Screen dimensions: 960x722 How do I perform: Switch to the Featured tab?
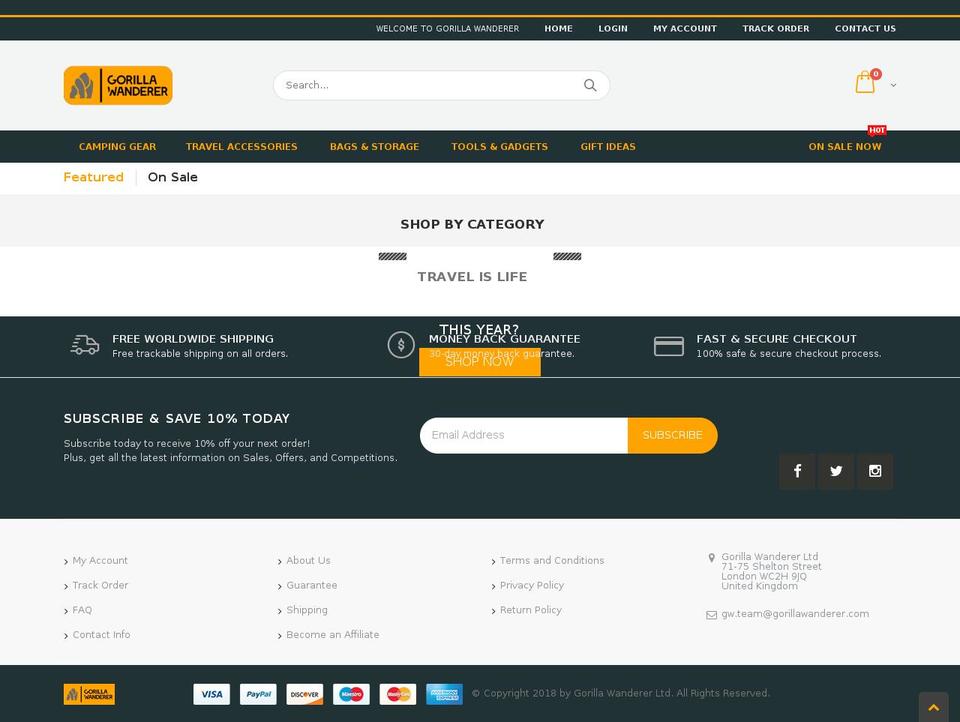(94, 177)
